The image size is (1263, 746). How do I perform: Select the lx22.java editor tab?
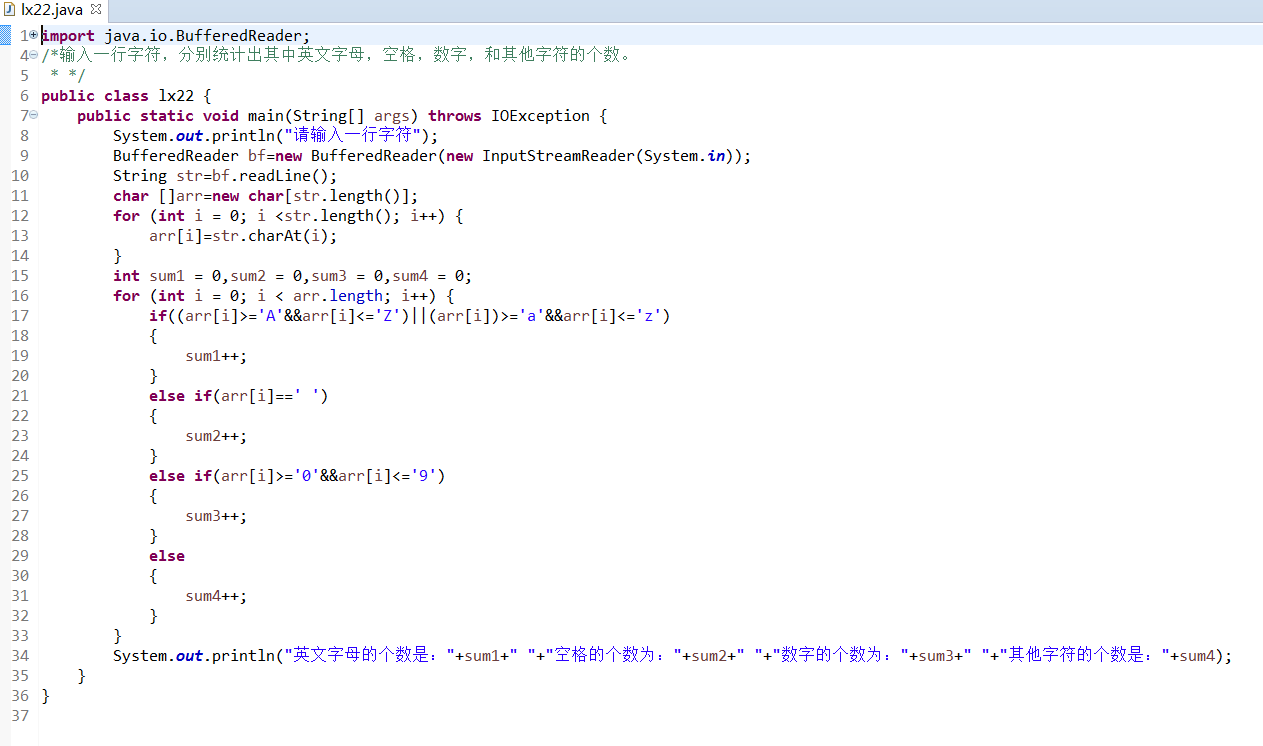53,10
